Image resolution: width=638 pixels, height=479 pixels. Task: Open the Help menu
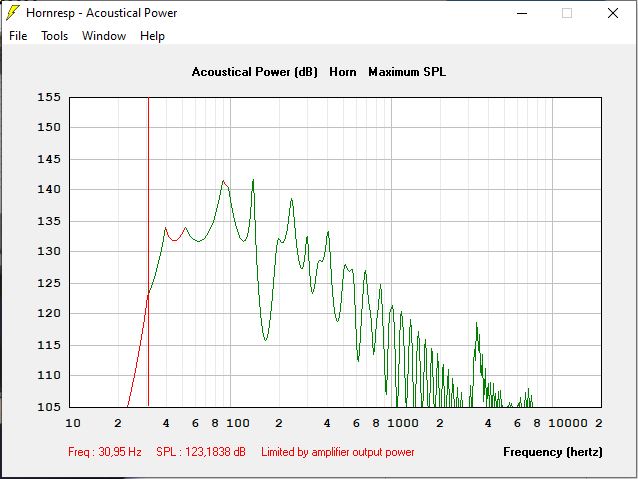152,36
